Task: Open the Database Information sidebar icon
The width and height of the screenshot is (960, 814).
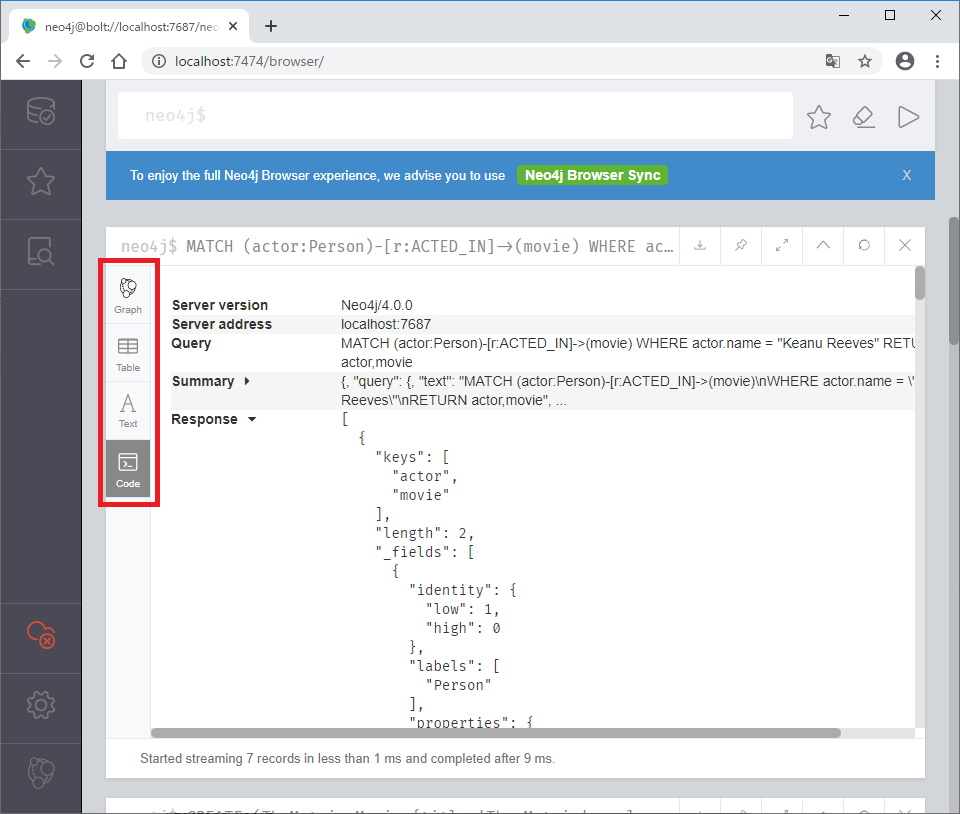Action: pyautogui.click(x=41, y=112)
